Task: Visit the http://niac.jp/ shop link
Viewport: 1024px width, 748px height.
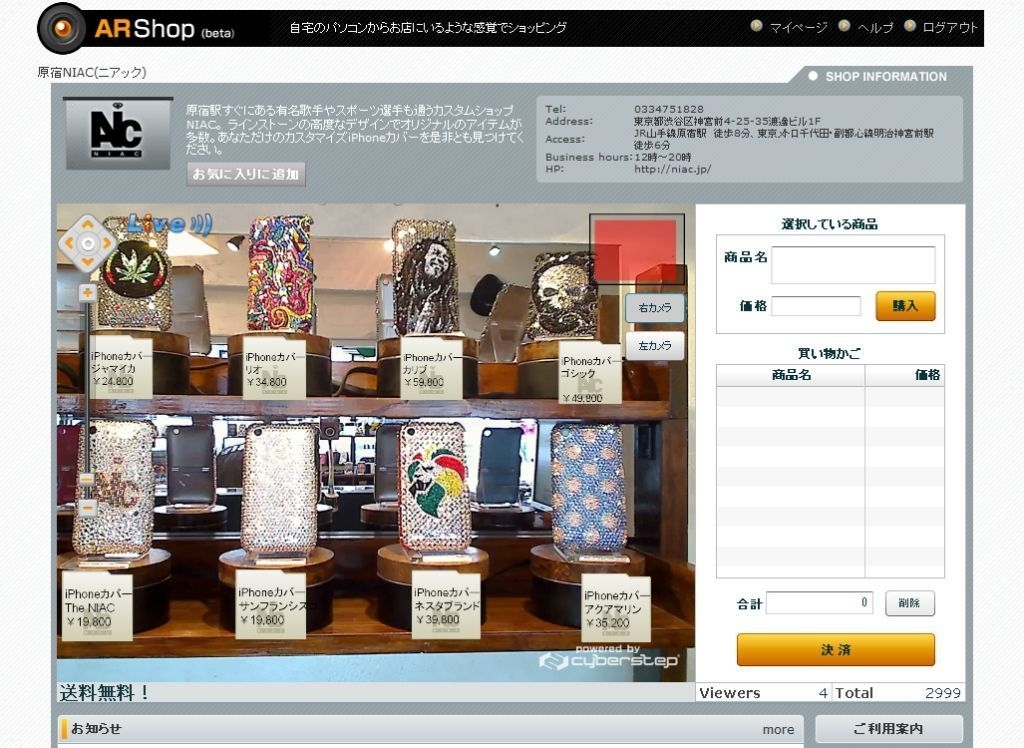Action: (673, 169)
